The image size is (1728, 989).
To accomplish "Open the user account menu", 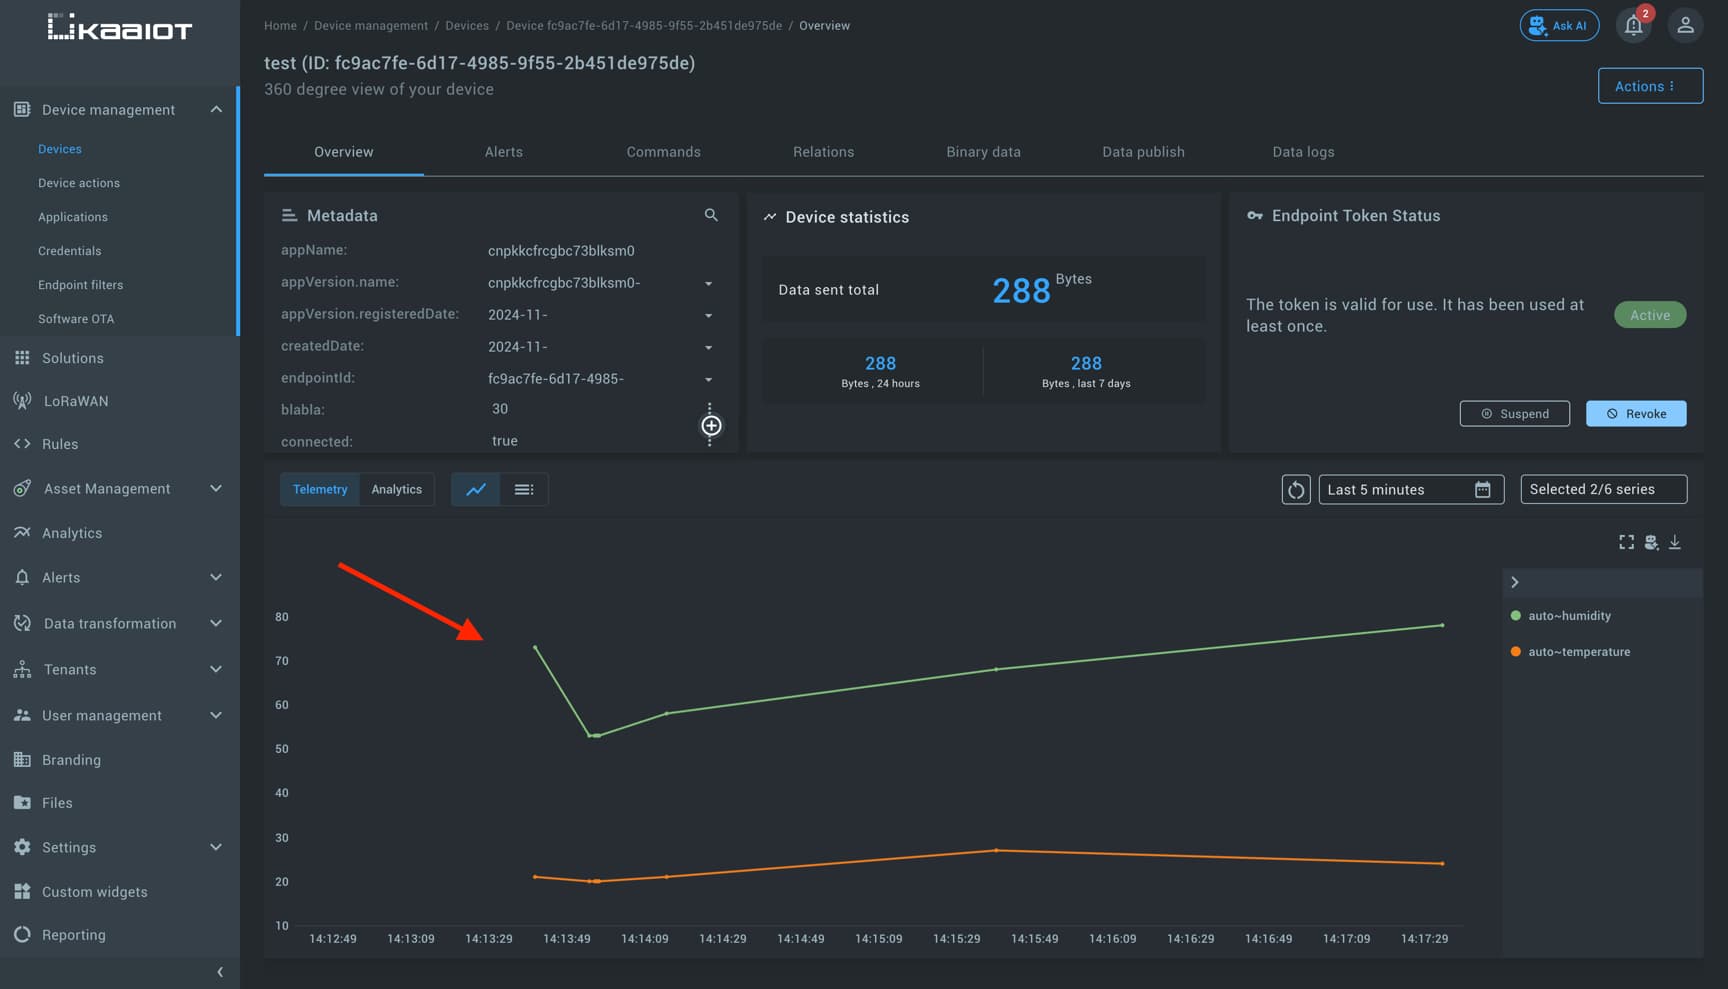I will click(x=1685, y=25).
